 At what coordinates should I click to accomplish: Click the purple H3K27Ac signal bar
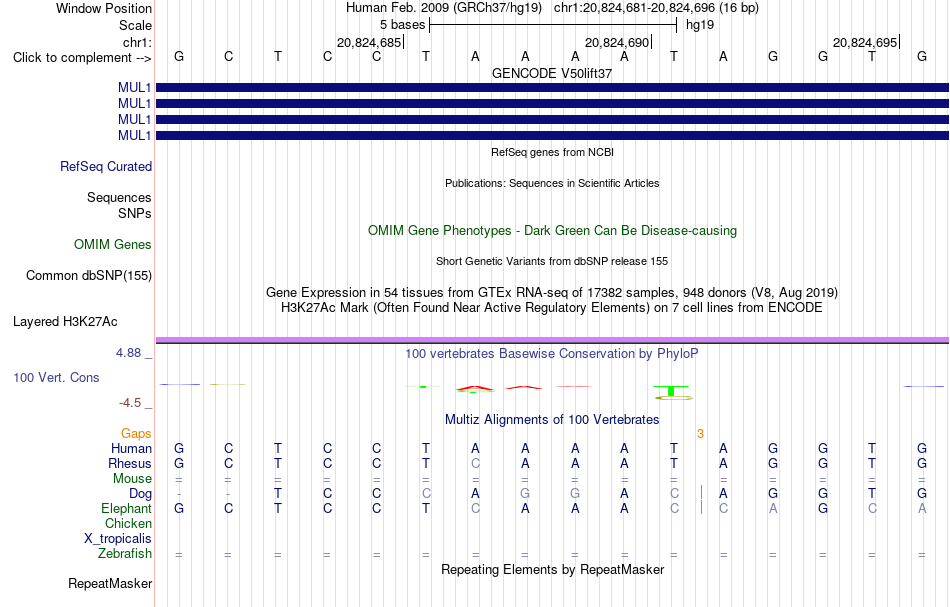552,340
